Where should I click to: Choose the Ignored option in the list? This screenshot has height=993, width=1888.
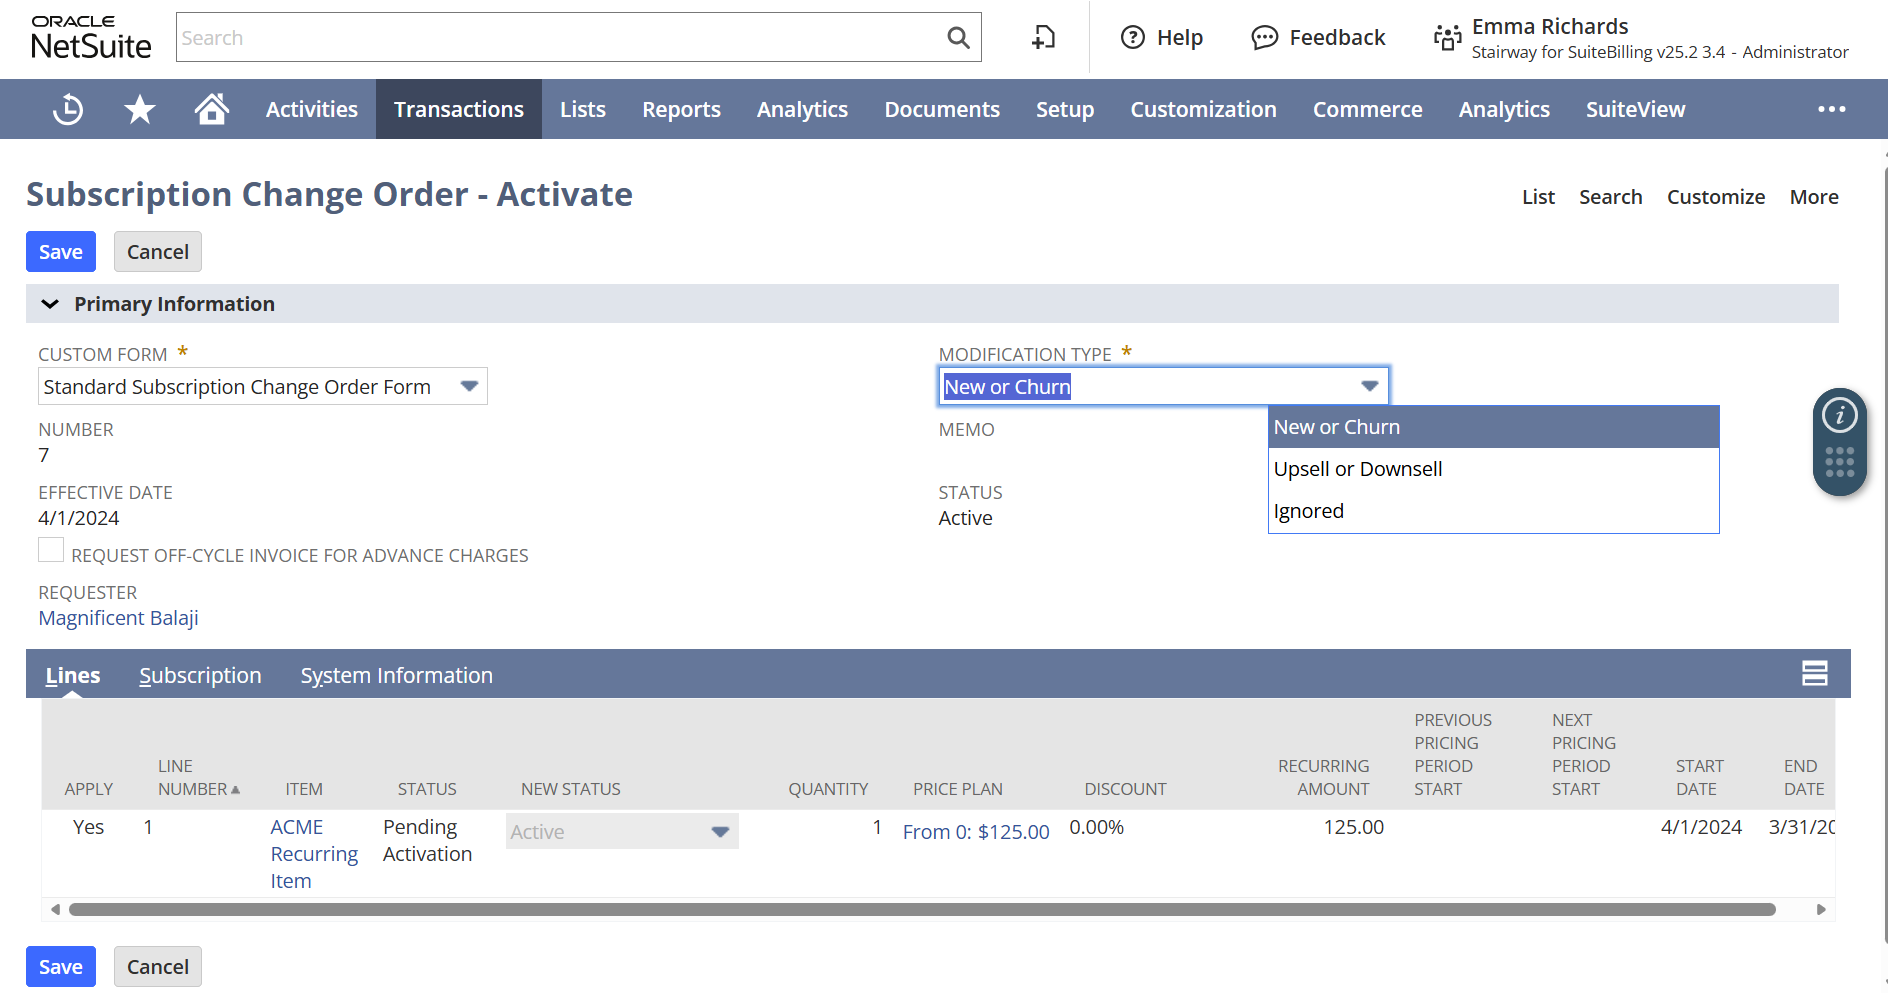[x=1308, y=511]
